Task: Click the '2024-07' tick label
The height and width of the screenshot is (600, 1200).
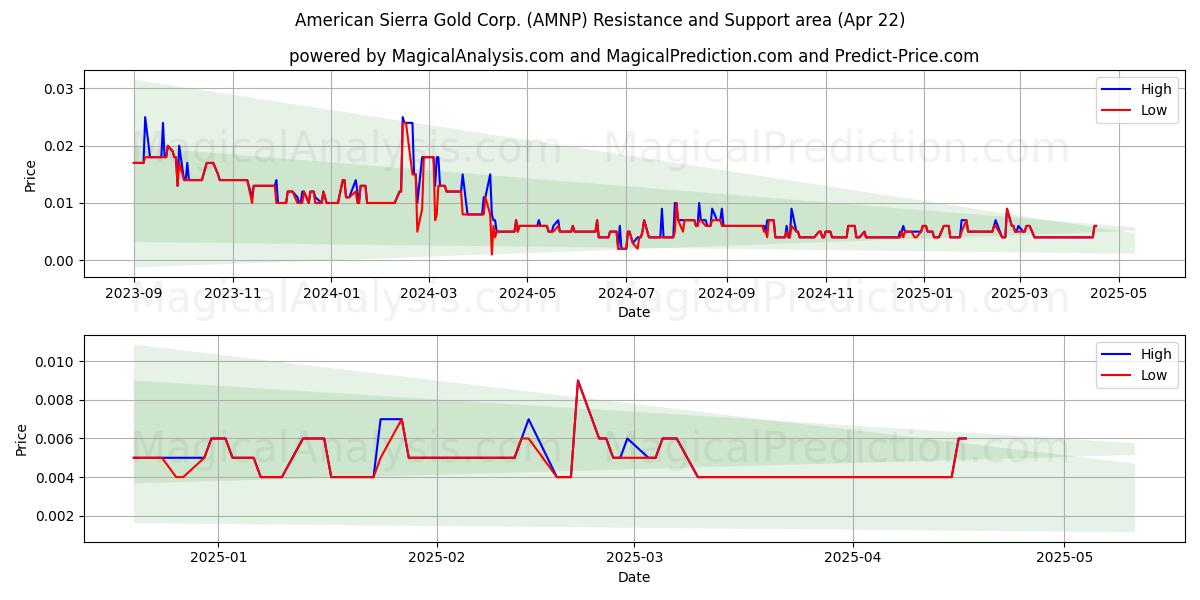Action: click(626, 293)
